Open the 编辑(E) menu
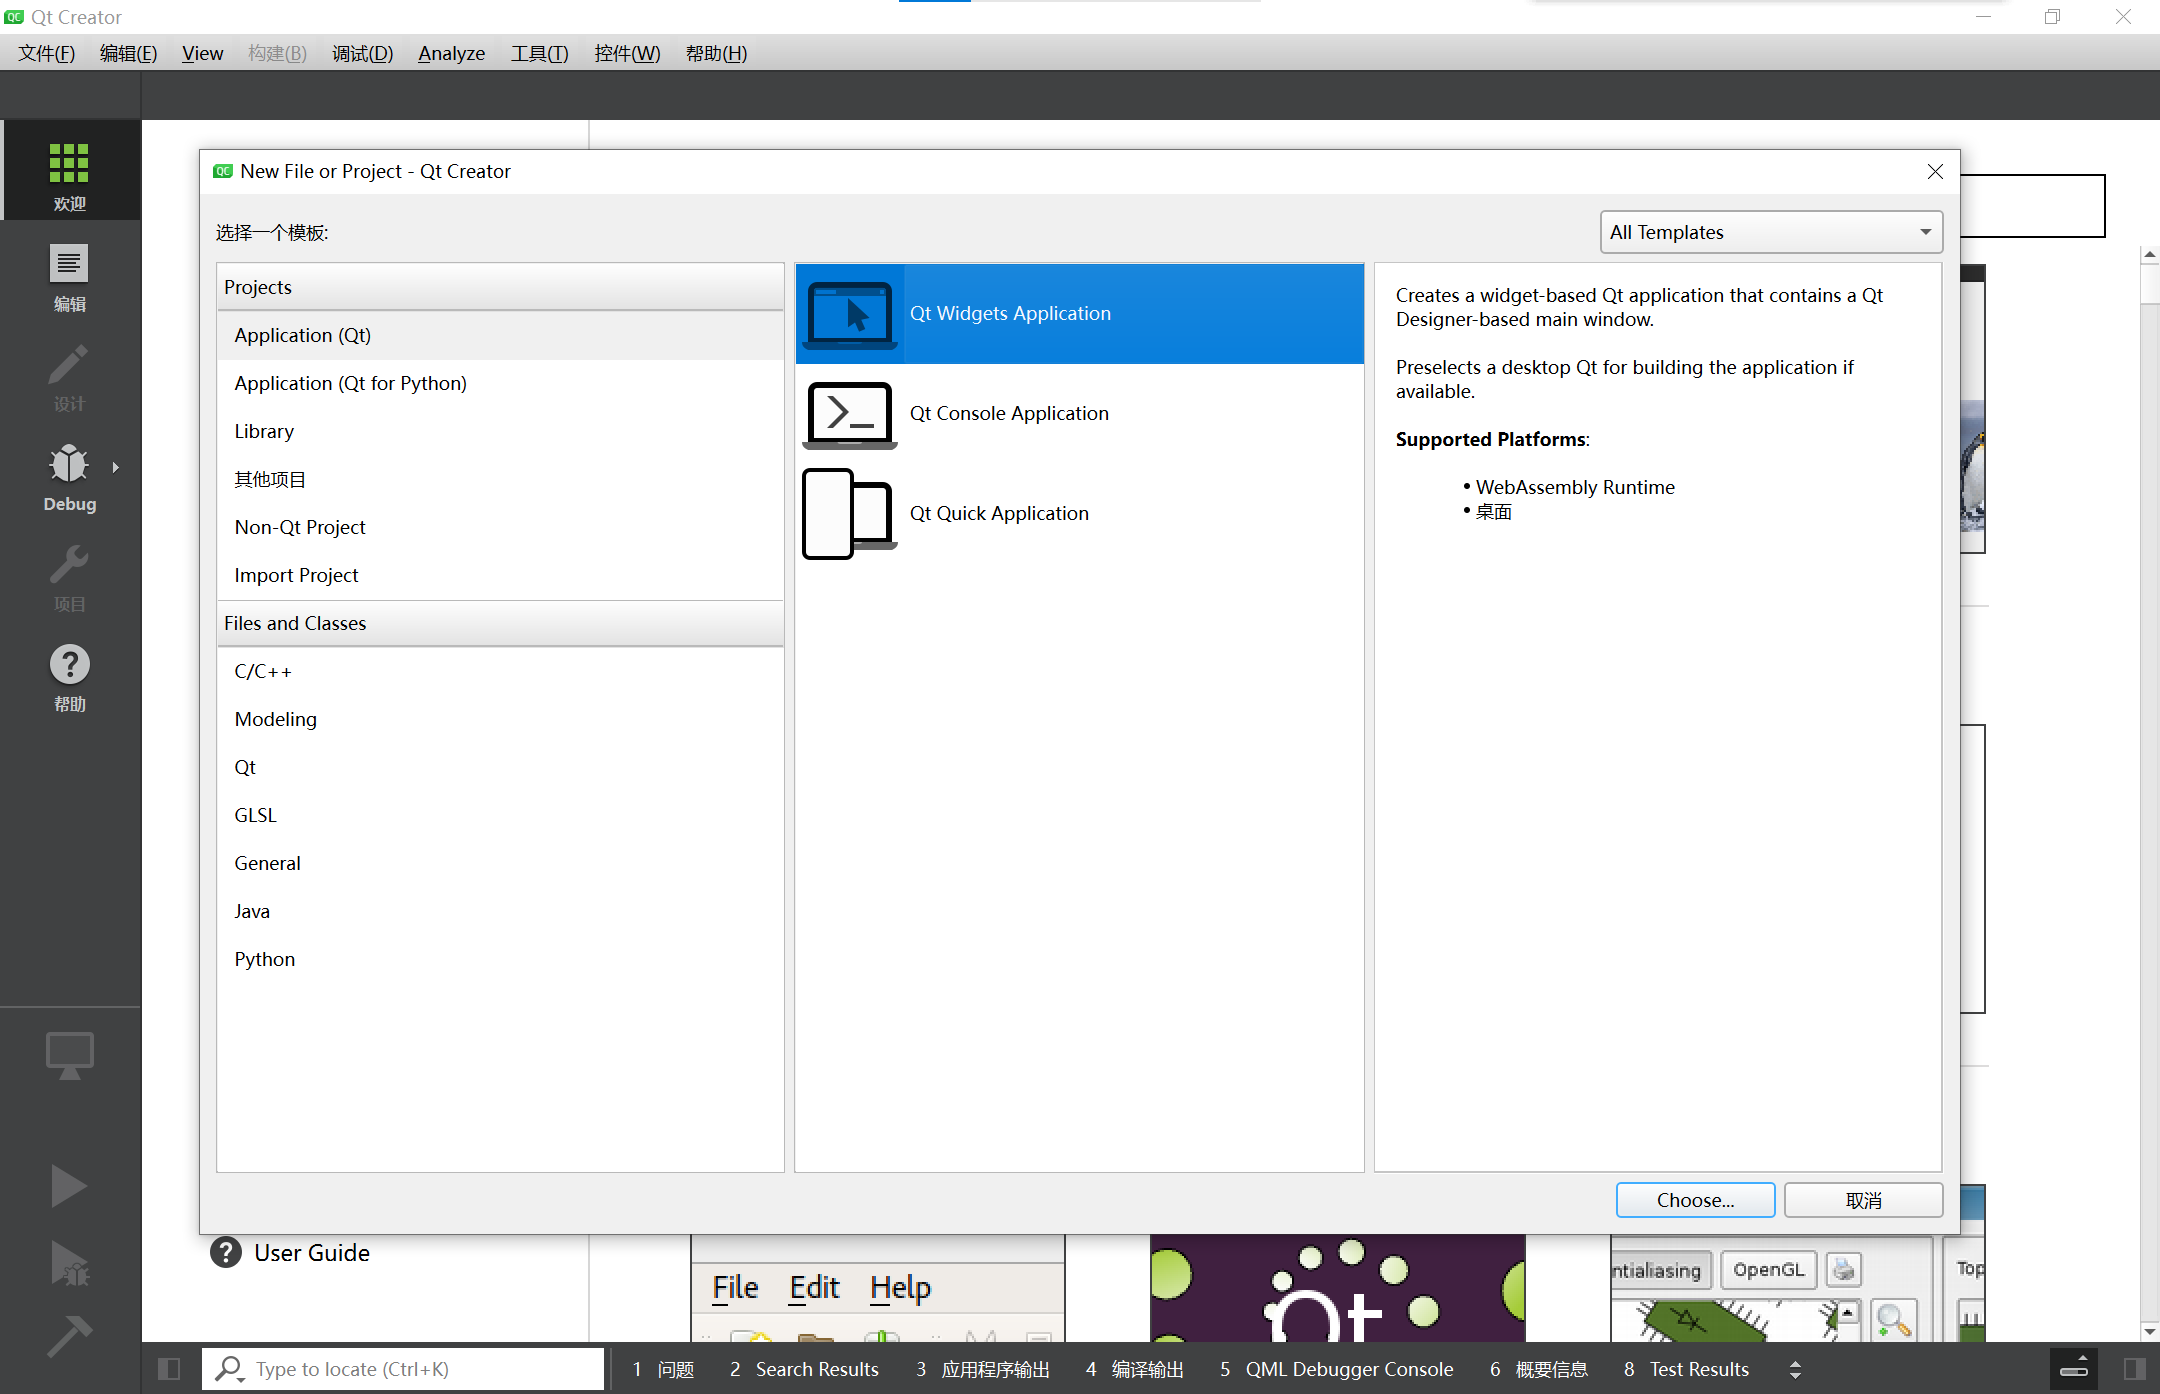This screenshot has height=1394, width=2160. click(128, 53)
